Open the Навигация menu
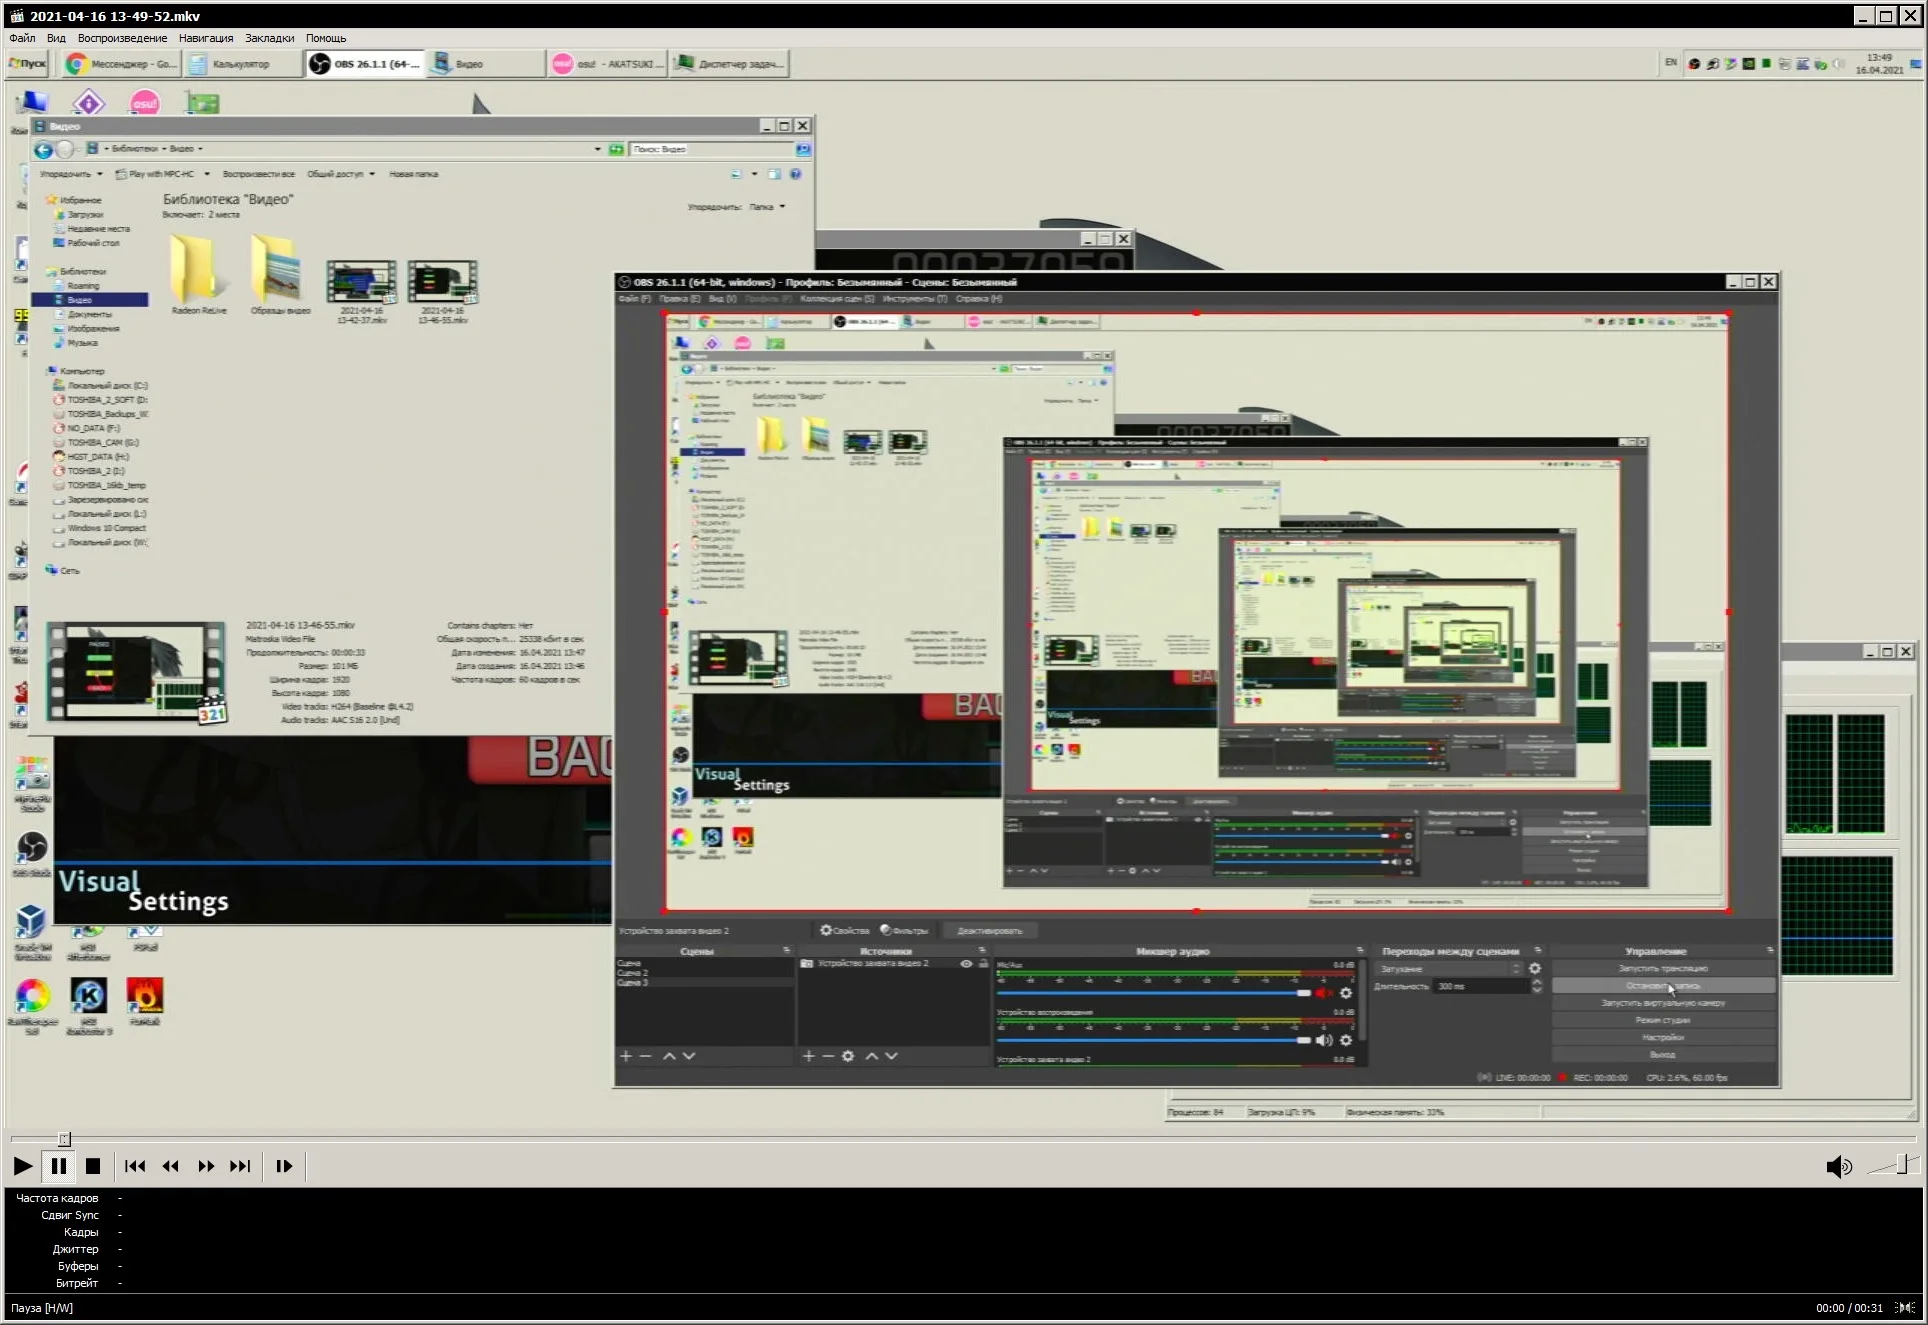This screenshot has width=1928, height=1325. point(206,38)
